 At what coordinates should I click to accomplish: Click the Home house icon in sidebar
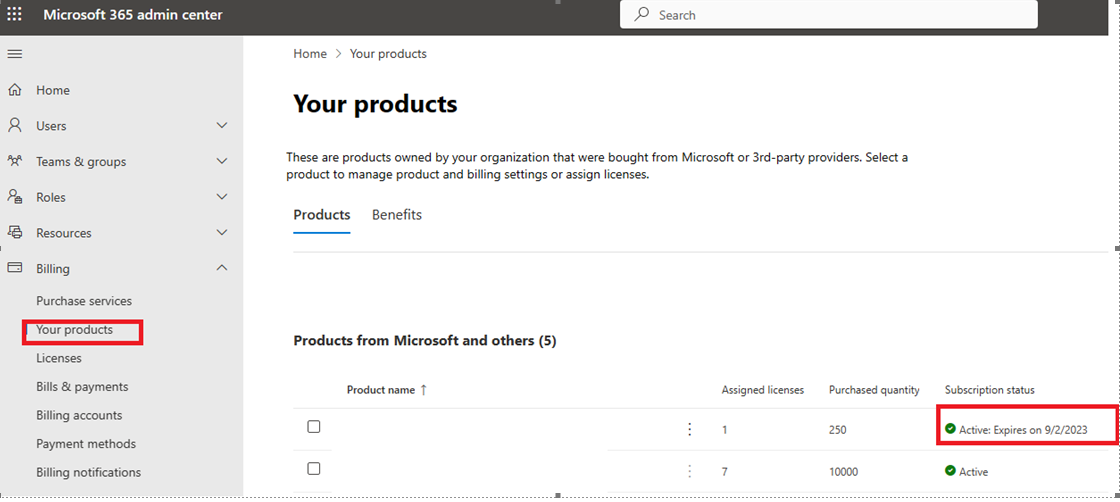15,90
